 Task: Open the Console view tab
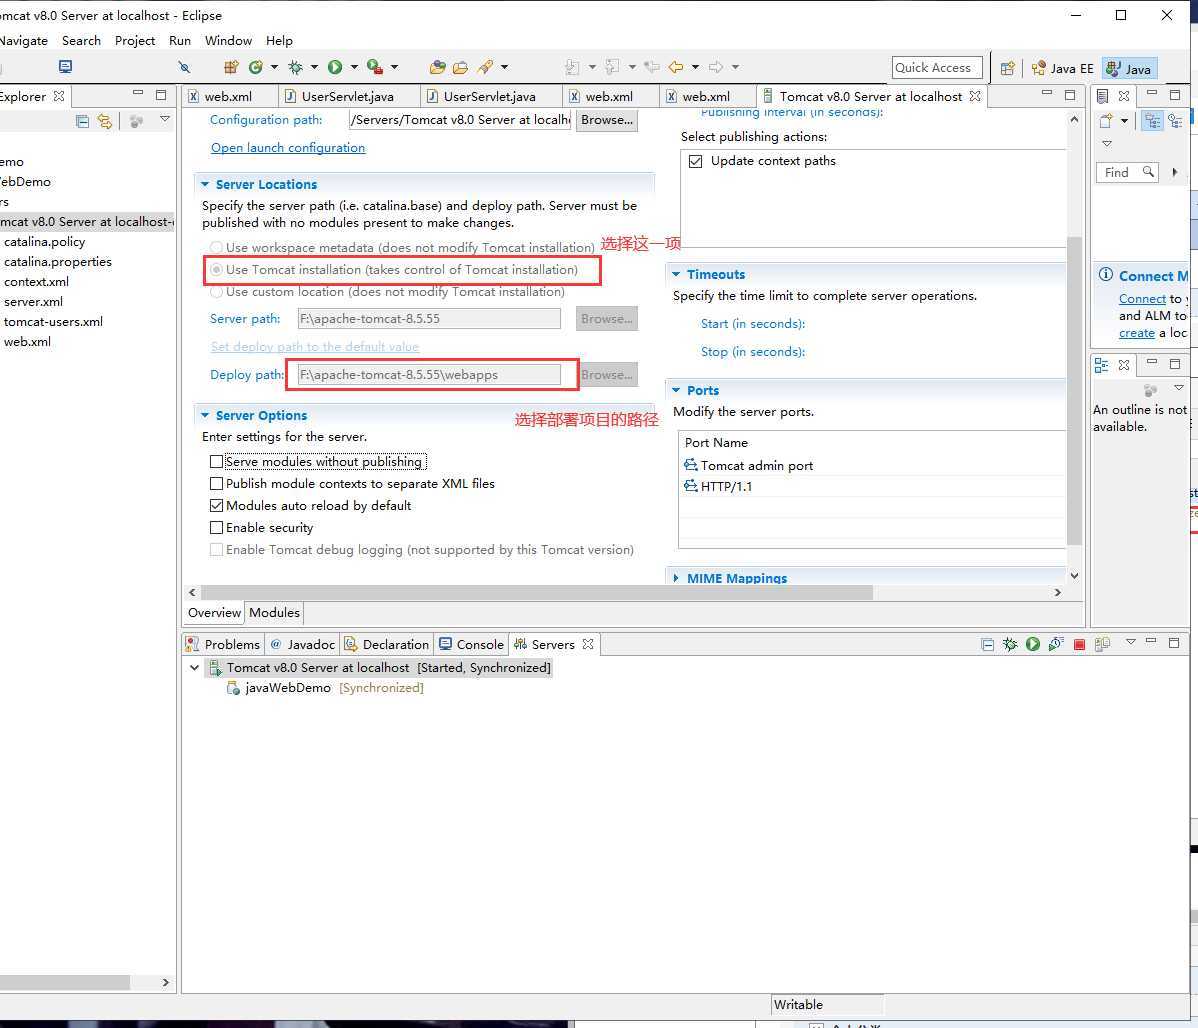471,644
